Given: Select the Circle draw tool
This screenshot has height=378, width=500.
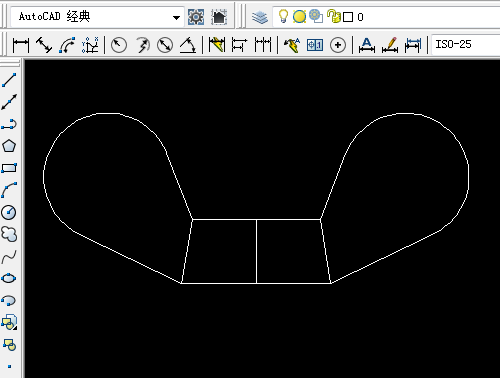Looking at the screenshot, I should click(9, 212).
